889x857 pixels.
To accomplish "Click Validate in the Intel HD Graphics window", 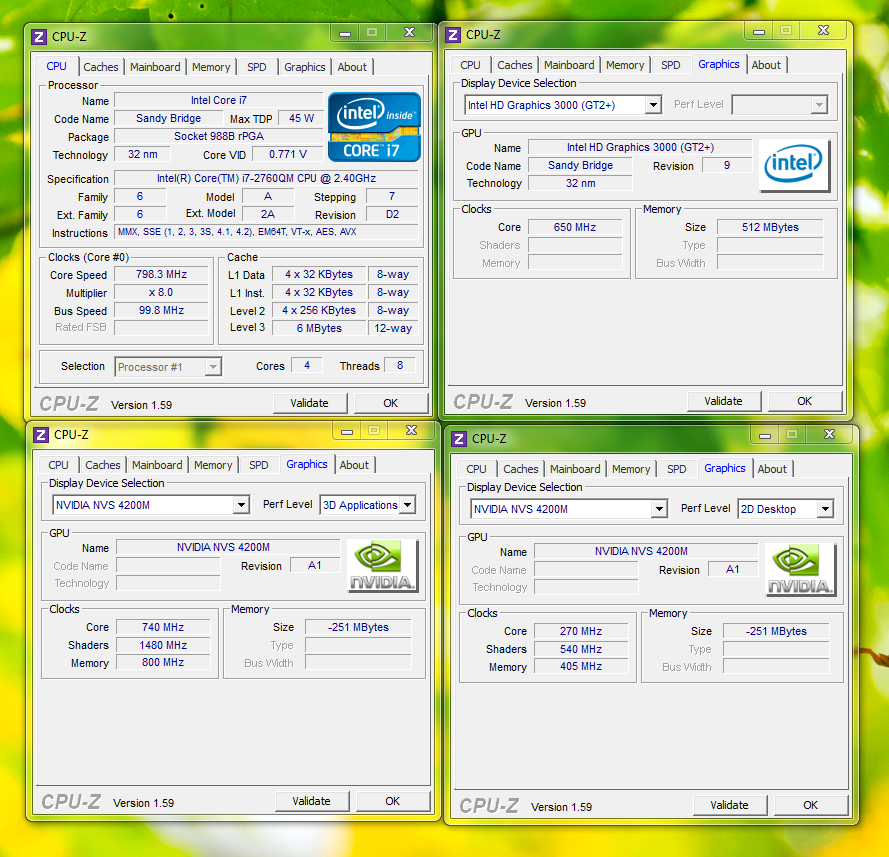I will pyautogui.click(x=723, y=401).
